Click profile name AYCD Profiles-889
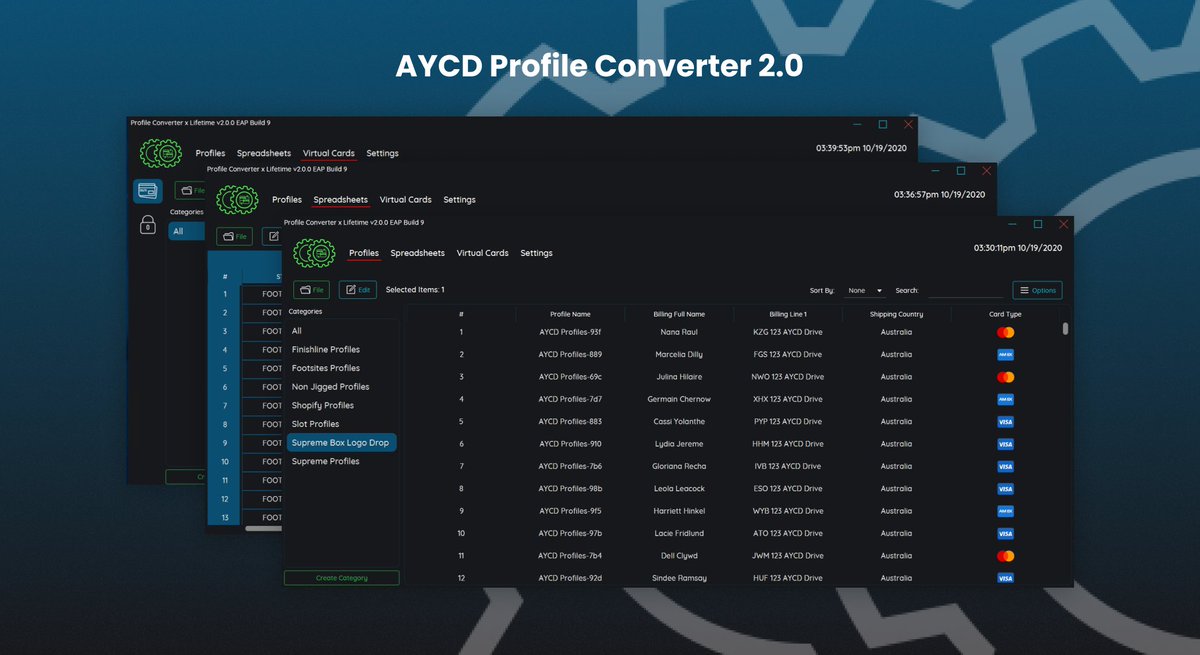Screen dimensions: 1200x655 570,354
